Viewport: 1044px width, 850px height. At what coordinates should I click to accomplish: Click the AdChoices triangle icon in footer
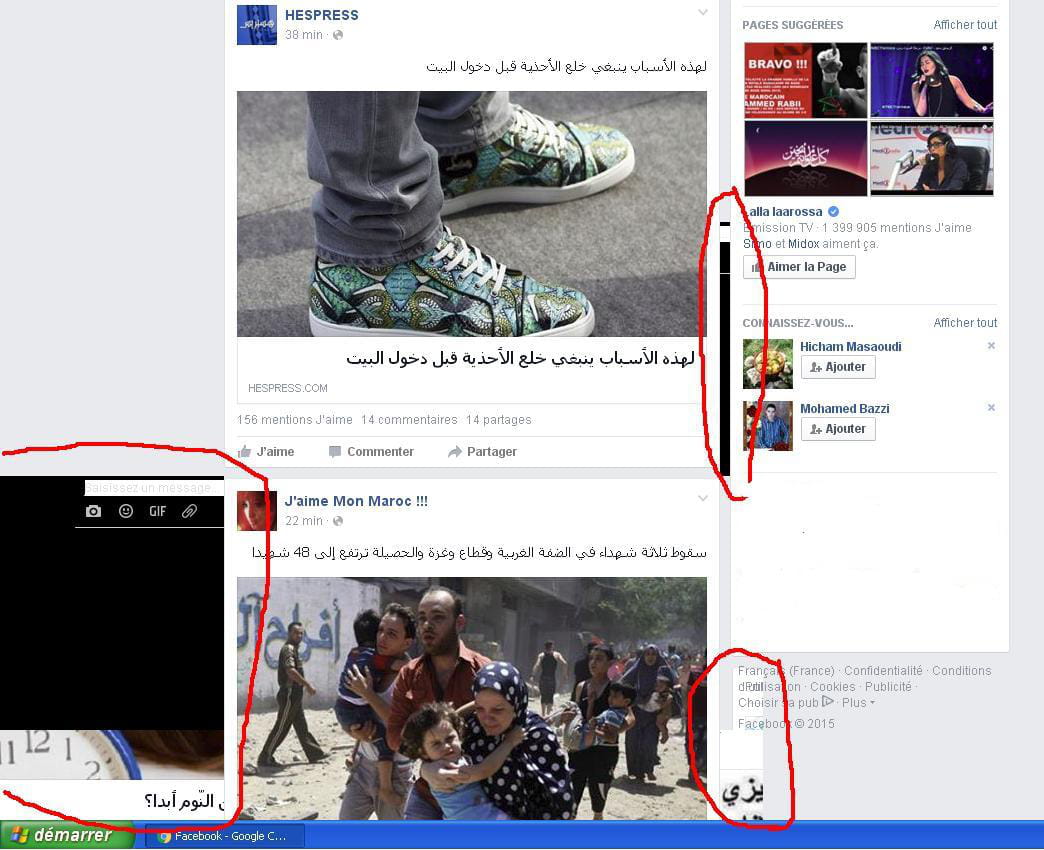[828, 702]
